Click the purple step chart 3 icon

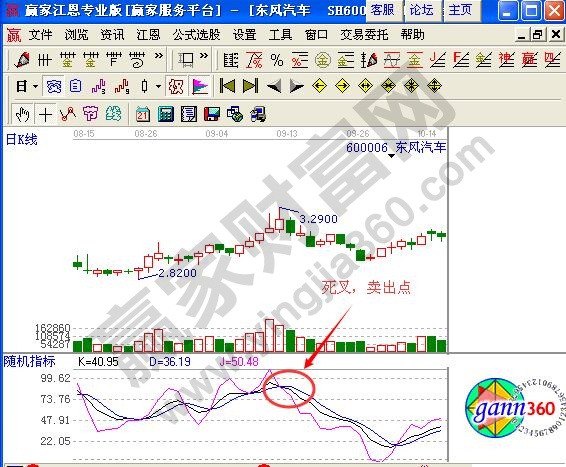click(98, 86)
